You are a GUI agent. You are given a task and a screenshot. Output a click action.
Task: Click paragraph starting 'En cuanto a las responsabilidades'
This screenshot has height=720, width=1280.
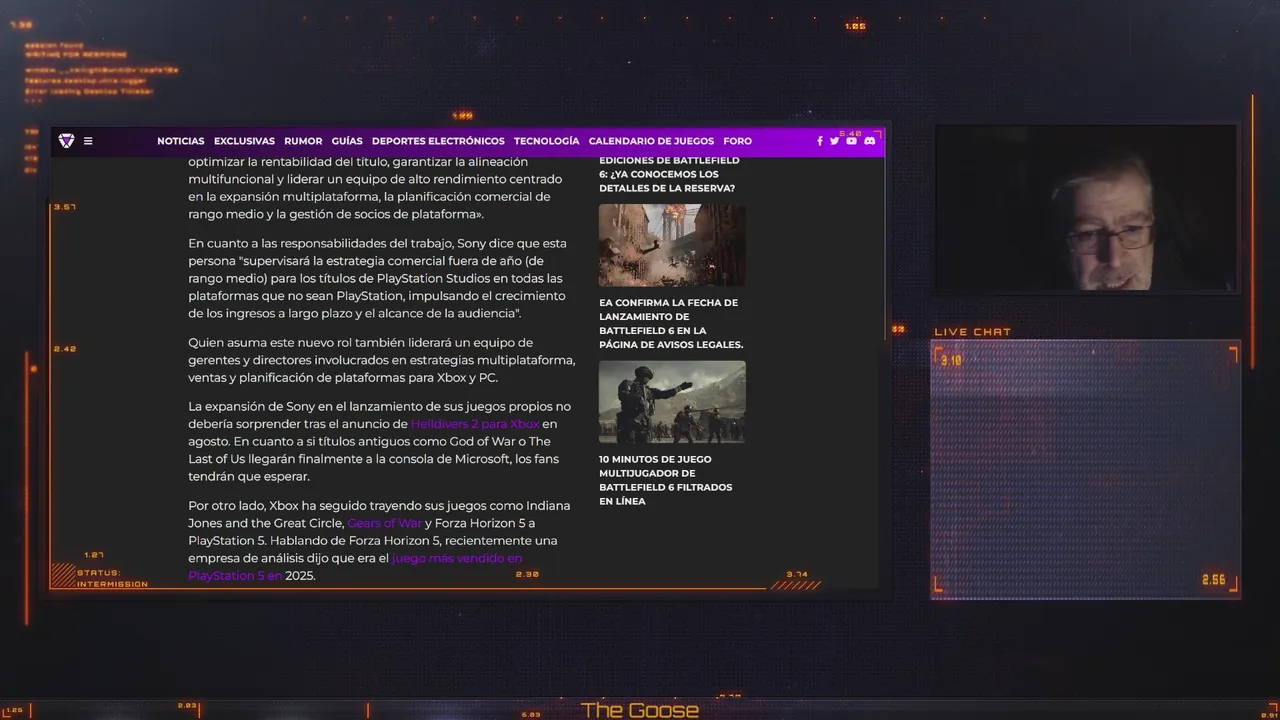[x=378, y=278]
